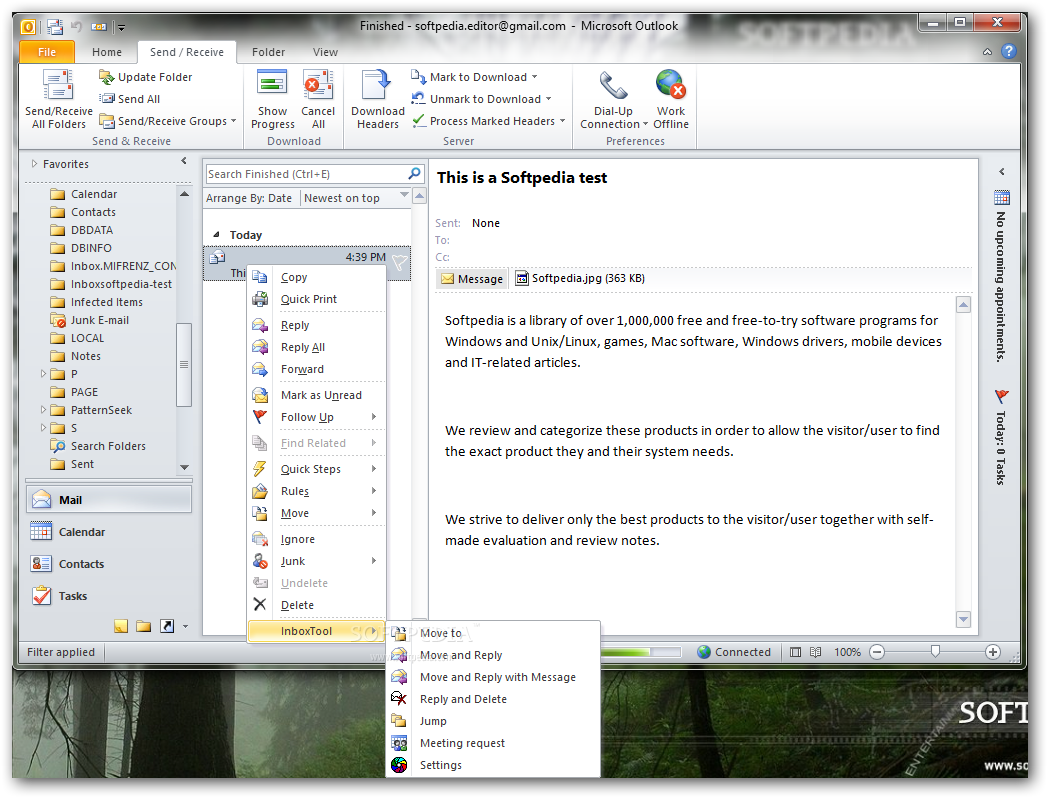This screenshot has width=1048, height=798.
Task: Expand the Favorites section
Action: coord(35,164)
